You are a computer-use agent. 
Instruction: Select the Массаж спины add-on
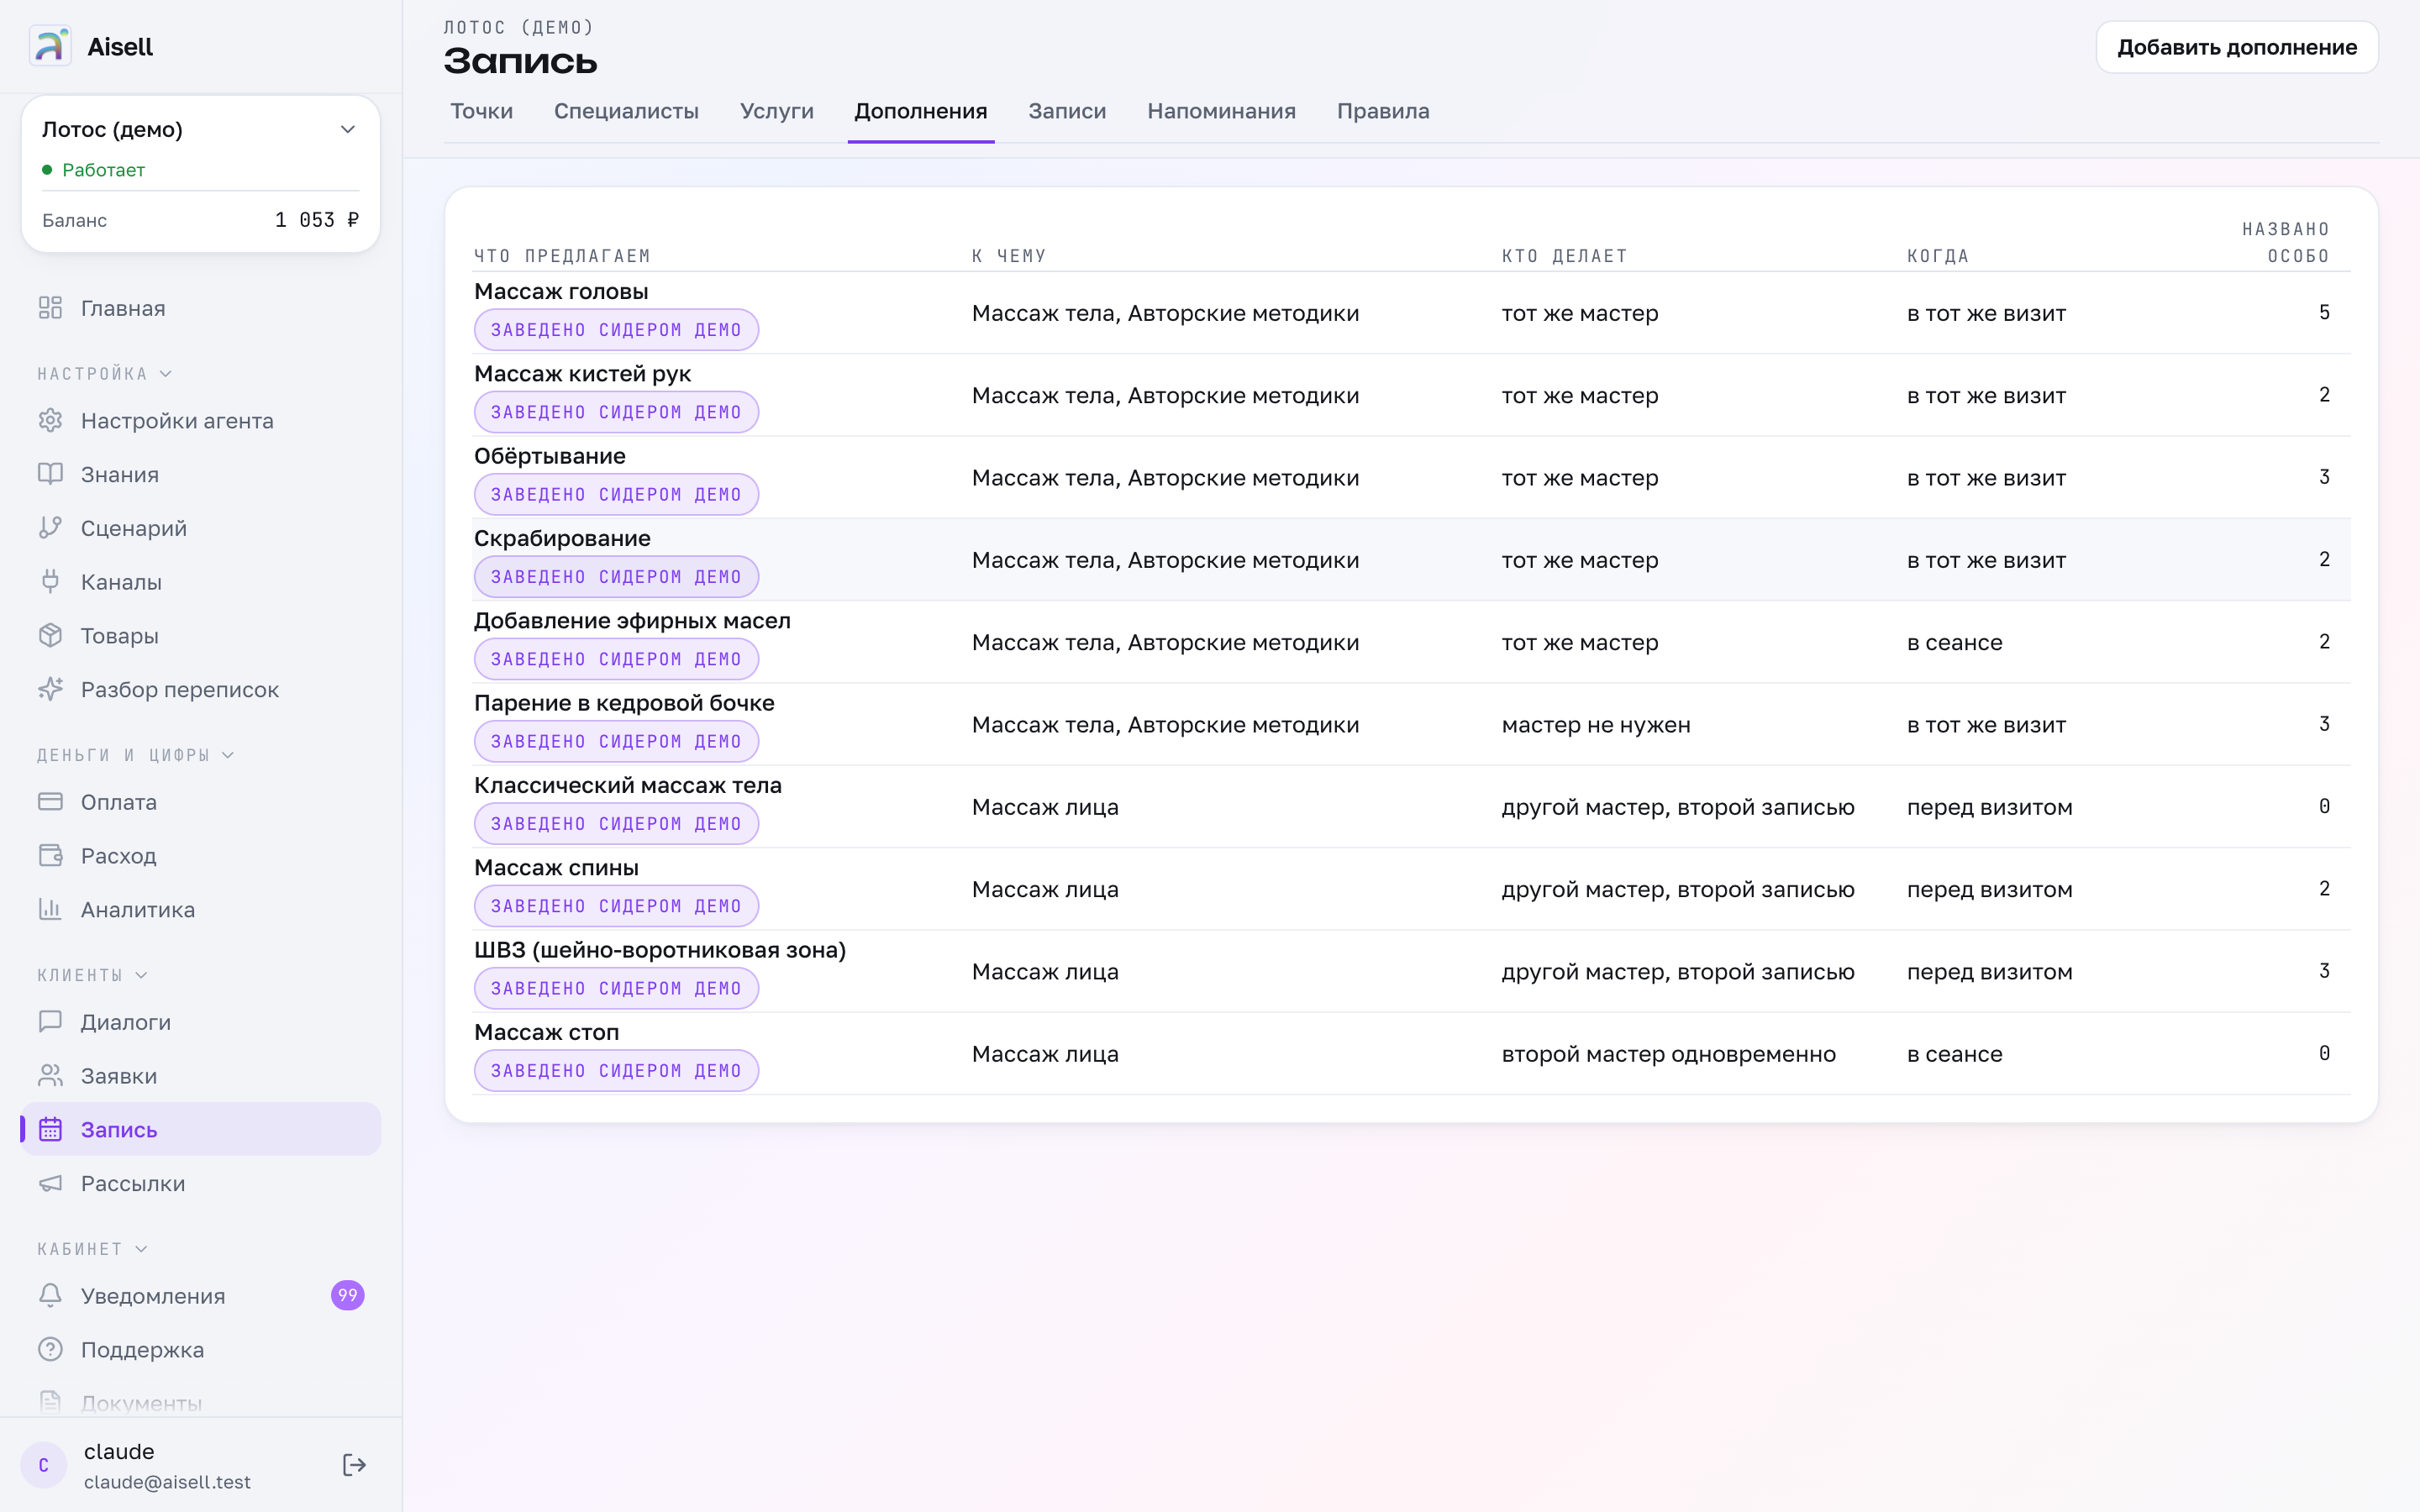tap(1412, 889)
